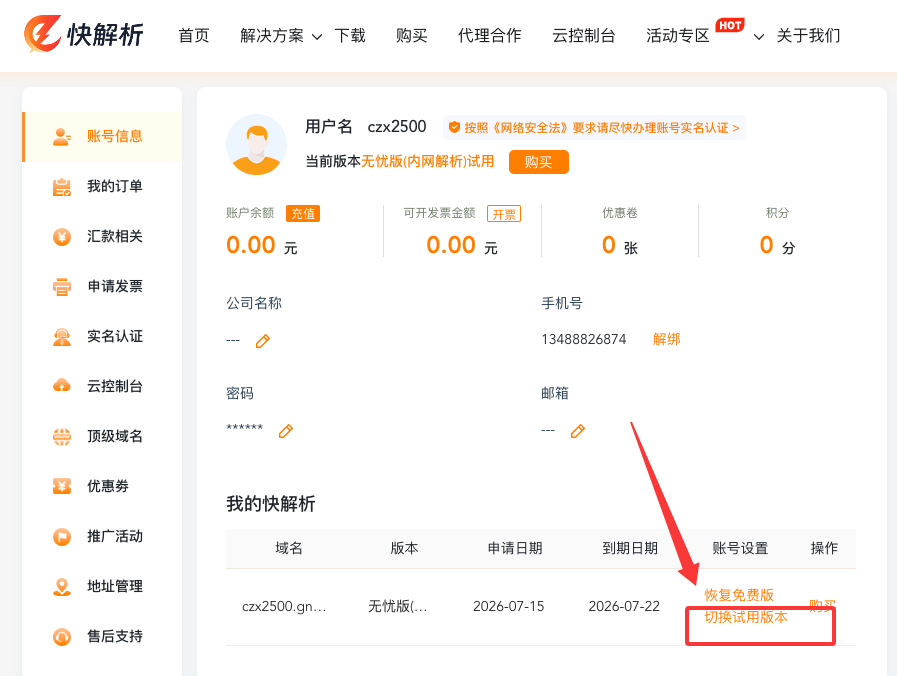Edit email with pencil icon
Screen dimensions: 897x676
[578, 431]
